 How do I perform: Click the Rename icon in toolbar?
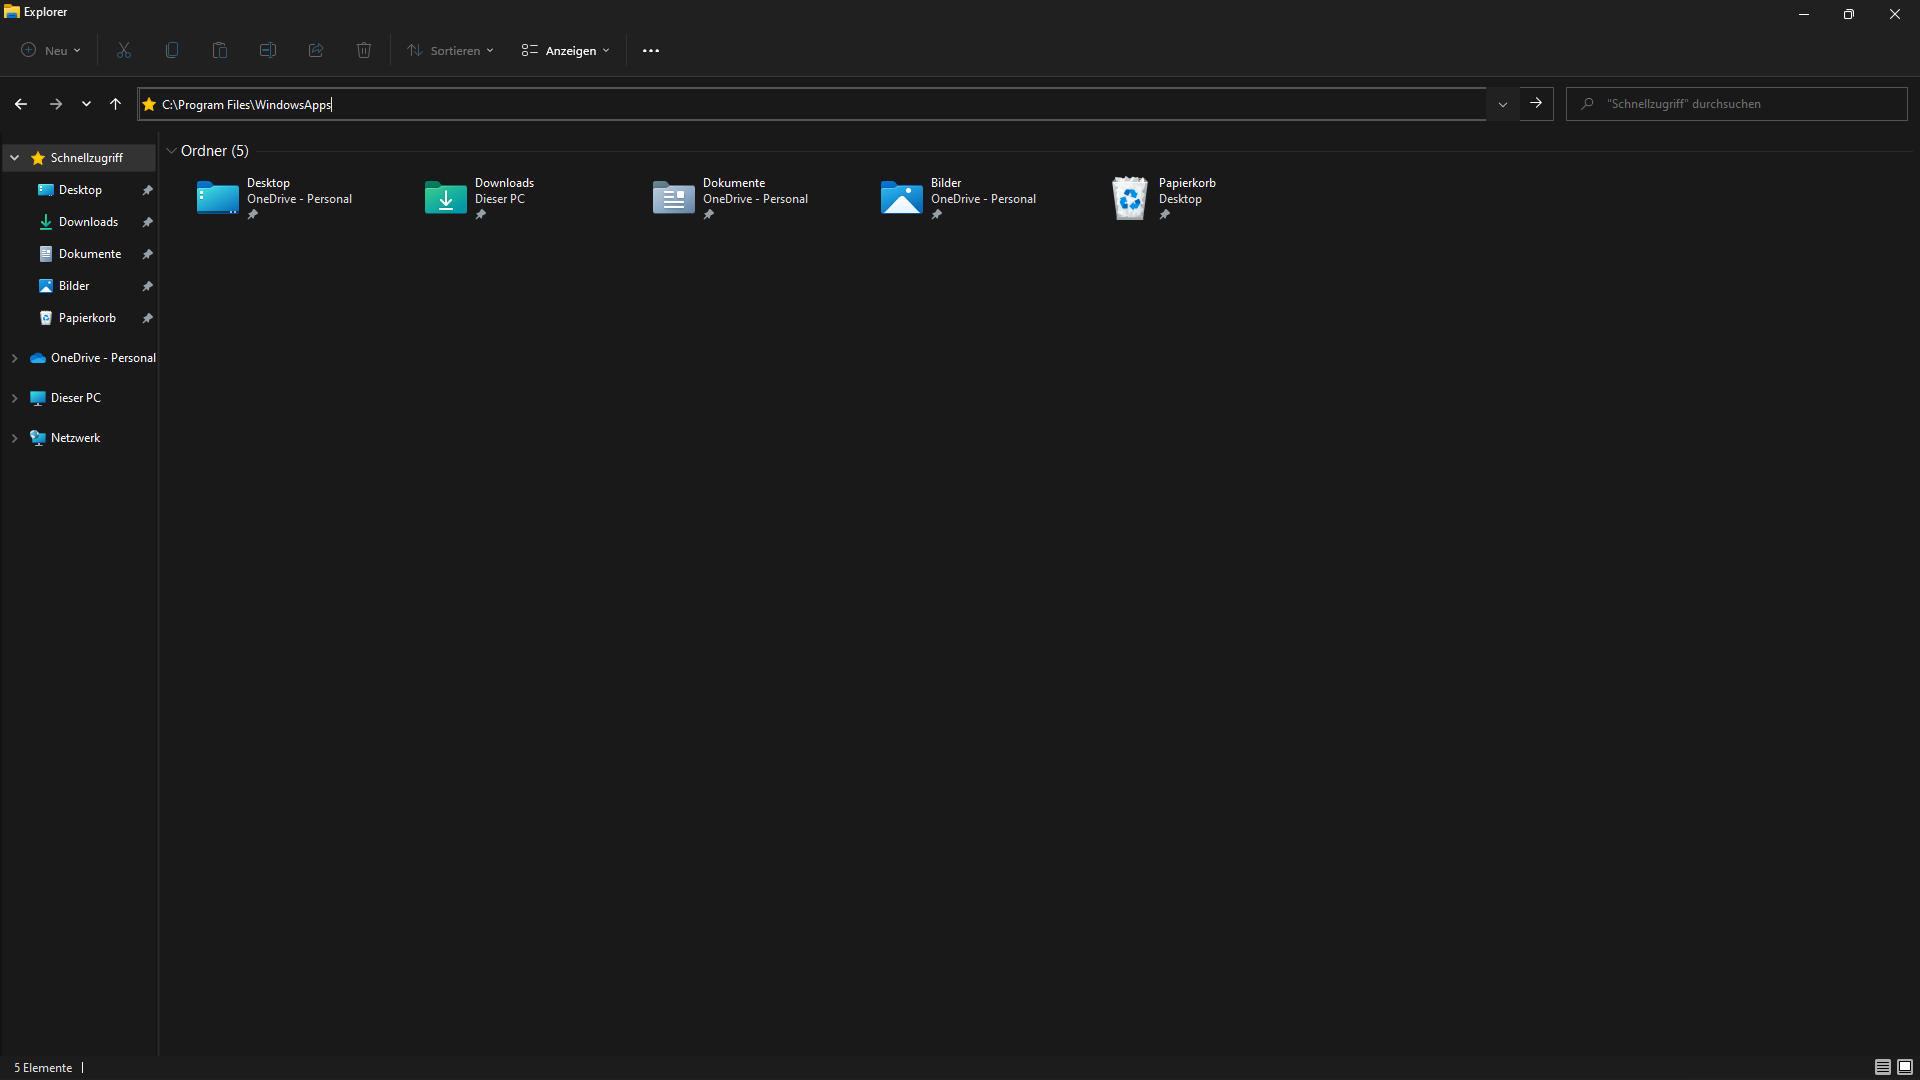(268, 50)
